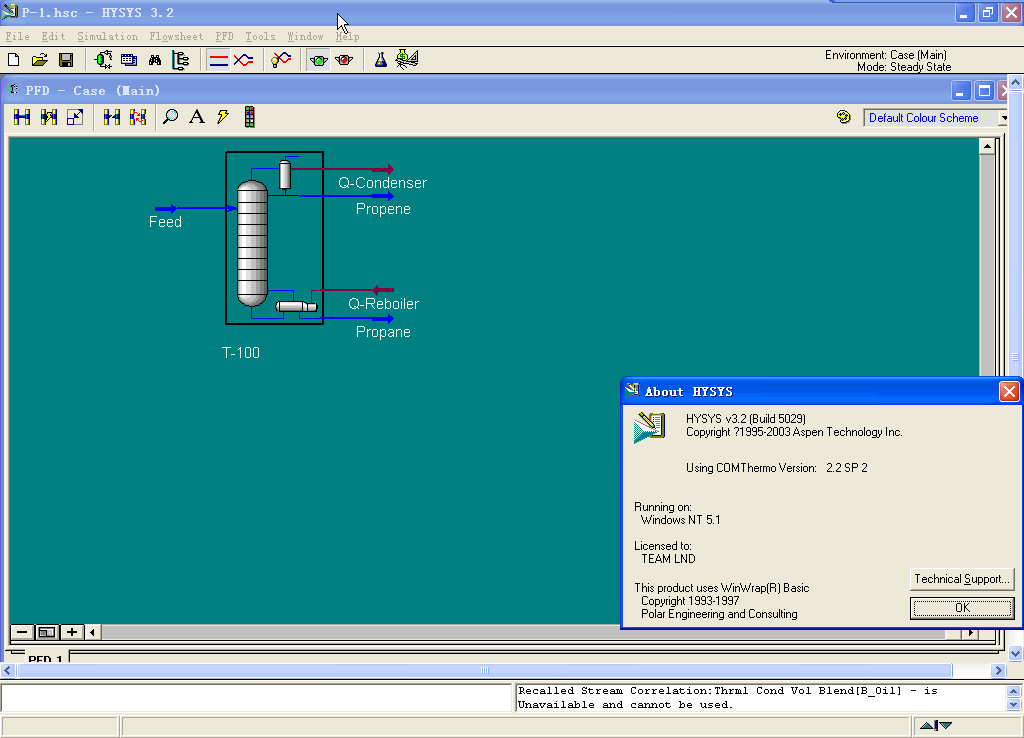The height and width of the screenshot is (738, 1024).
Task: Open the Simulation menu
Action: pos(108,37)
